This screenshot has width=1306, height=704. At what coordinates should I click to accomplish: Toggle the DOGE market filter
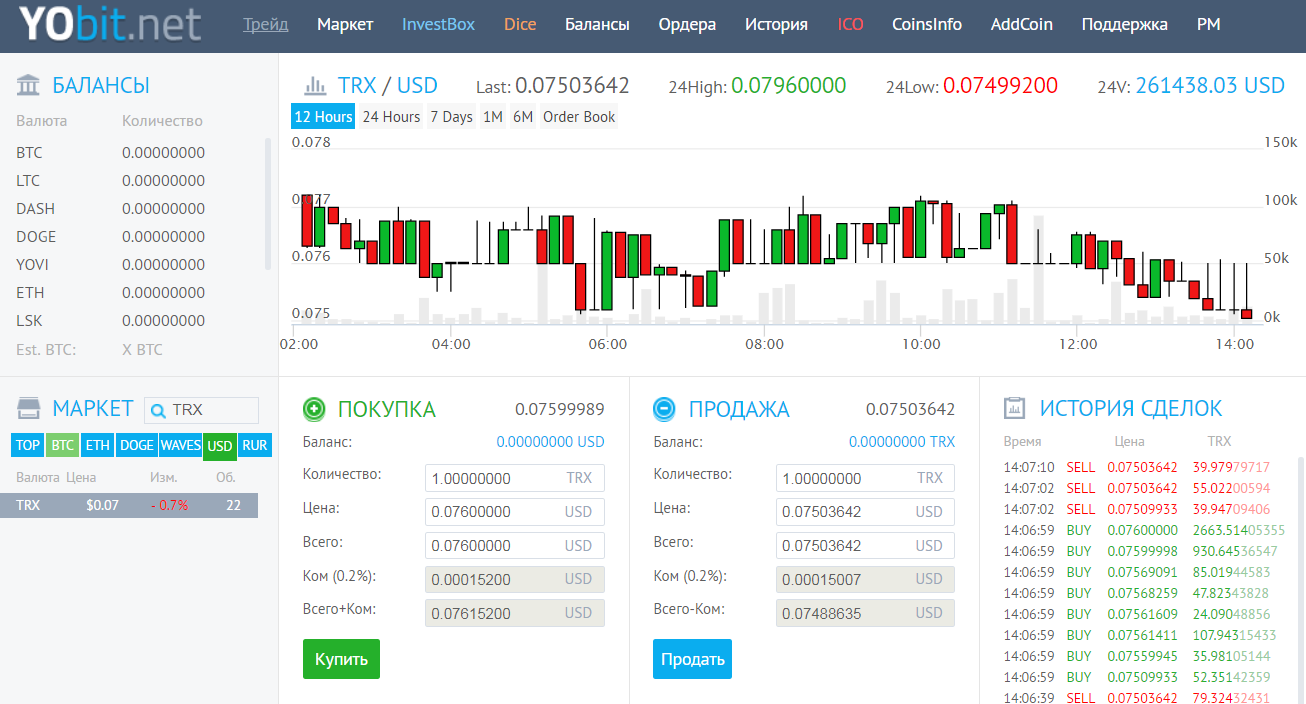pos(136,445)
